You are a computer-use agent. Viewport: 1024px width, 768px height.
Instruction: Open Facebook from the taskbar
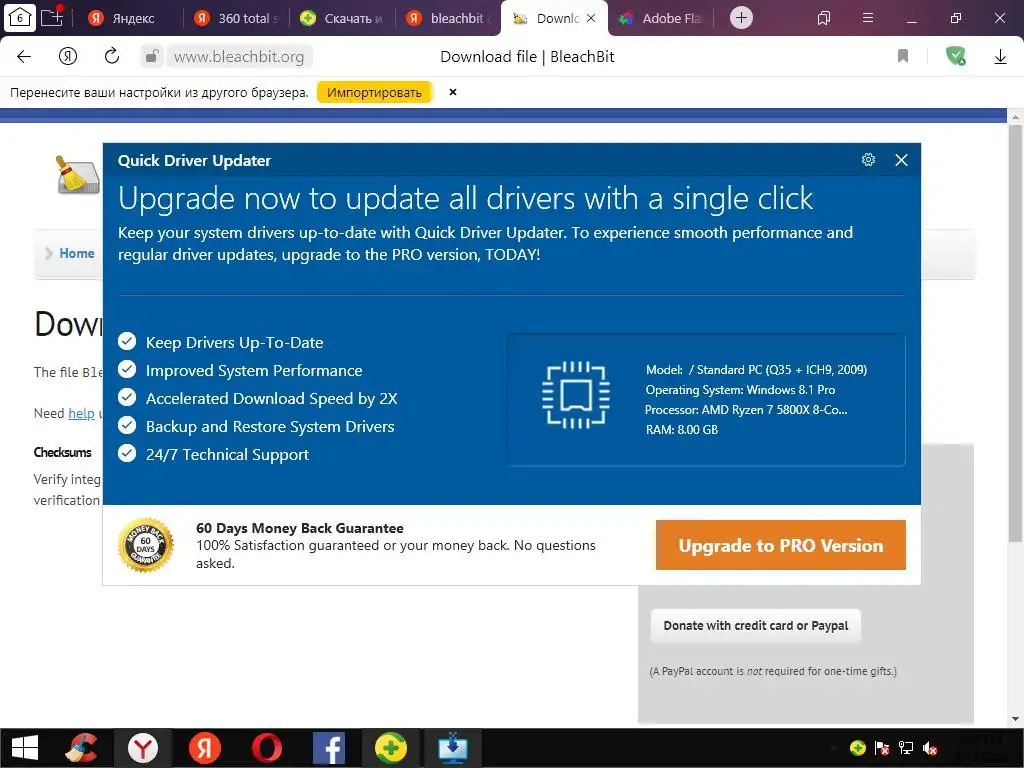328,748
